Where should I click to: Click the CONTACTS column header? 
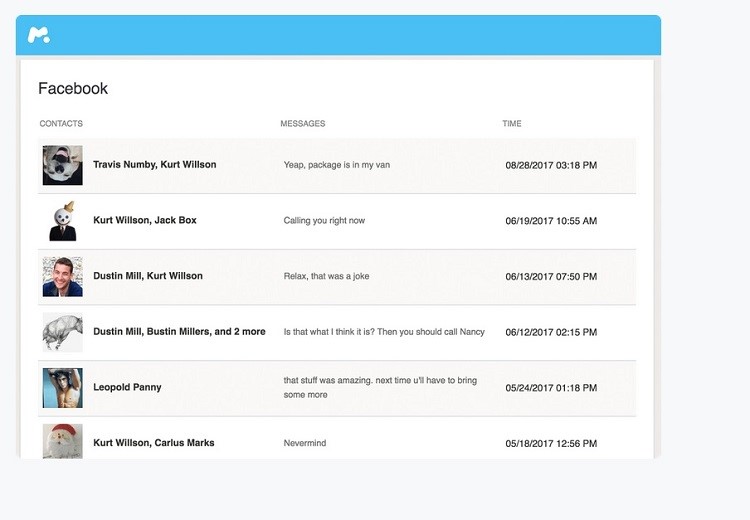pyautogui.click(x=61, y=123)
